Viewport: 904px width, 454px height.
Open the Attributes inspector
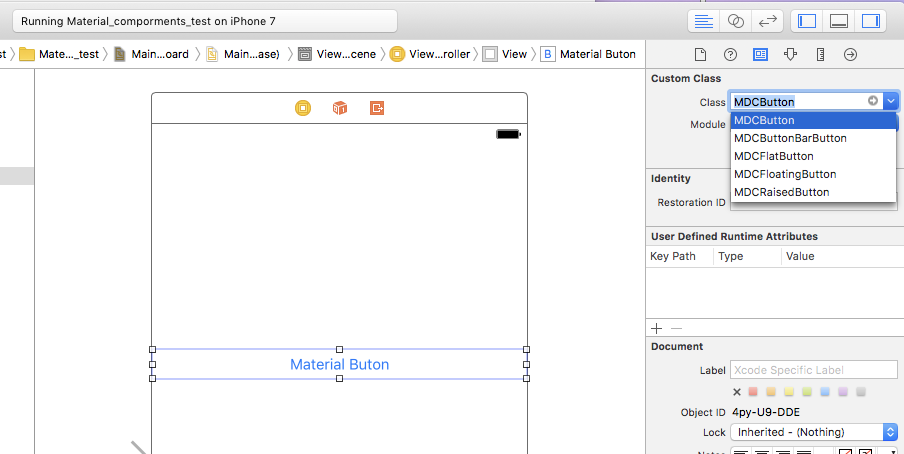790,54
